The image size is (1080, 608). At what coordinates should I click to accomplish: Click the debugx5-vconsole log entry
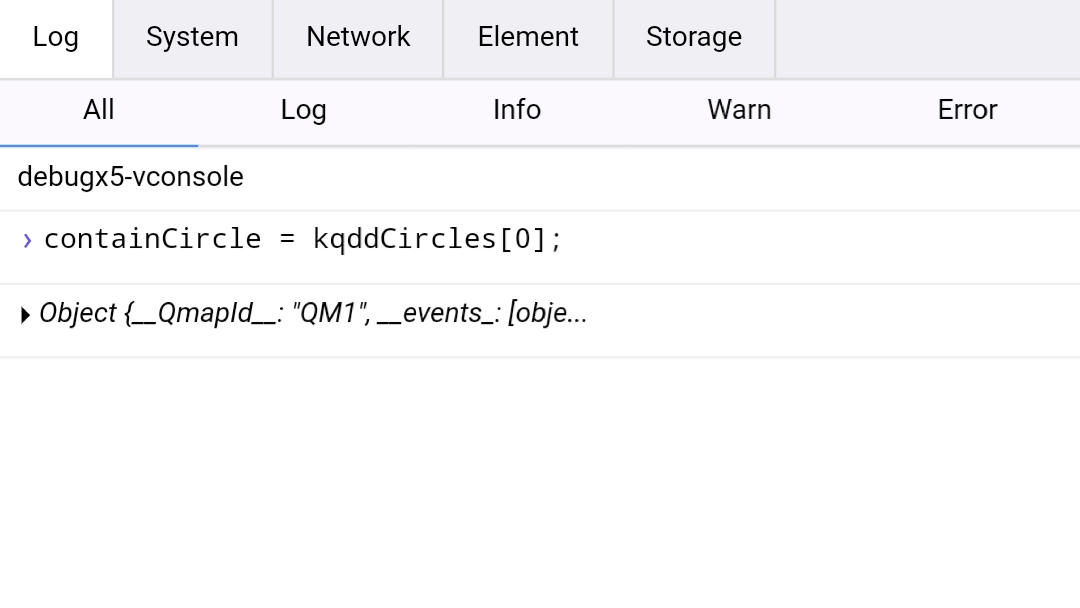(131, 177)
